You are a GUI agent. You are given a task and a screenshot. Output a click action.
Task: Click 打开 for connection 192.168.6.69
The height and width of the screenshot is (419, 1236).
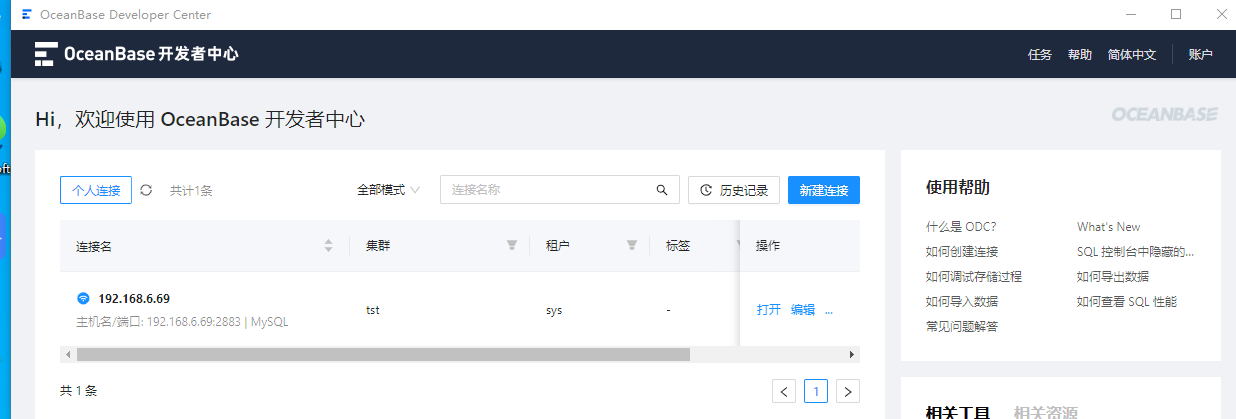[x=769, y=310]
